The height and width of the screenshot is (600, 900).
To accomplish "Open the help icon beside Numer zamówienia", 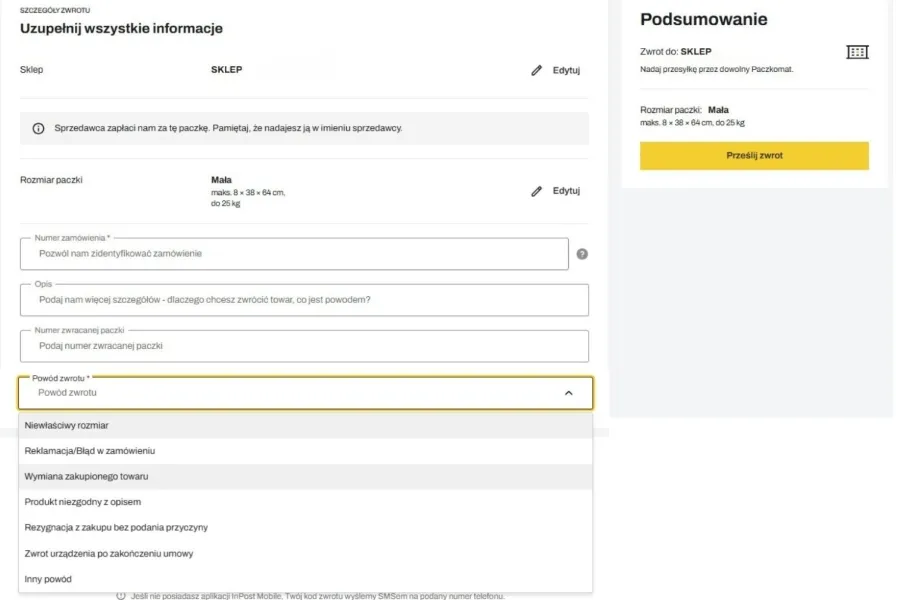I will (x=582, y=254).
